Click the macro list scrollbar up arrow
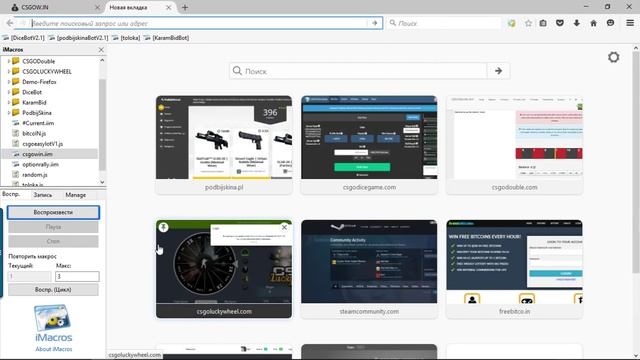 102,60
